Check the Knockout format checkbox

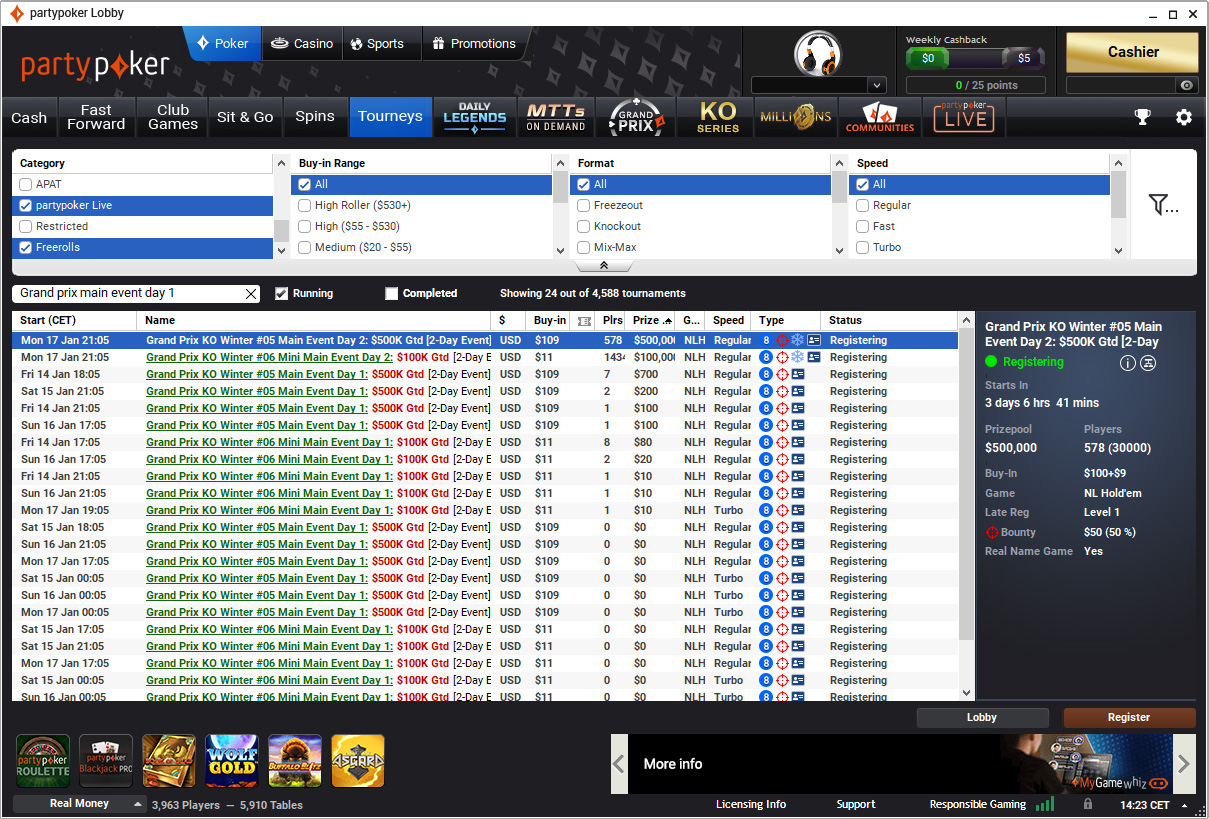click(584, 226)
